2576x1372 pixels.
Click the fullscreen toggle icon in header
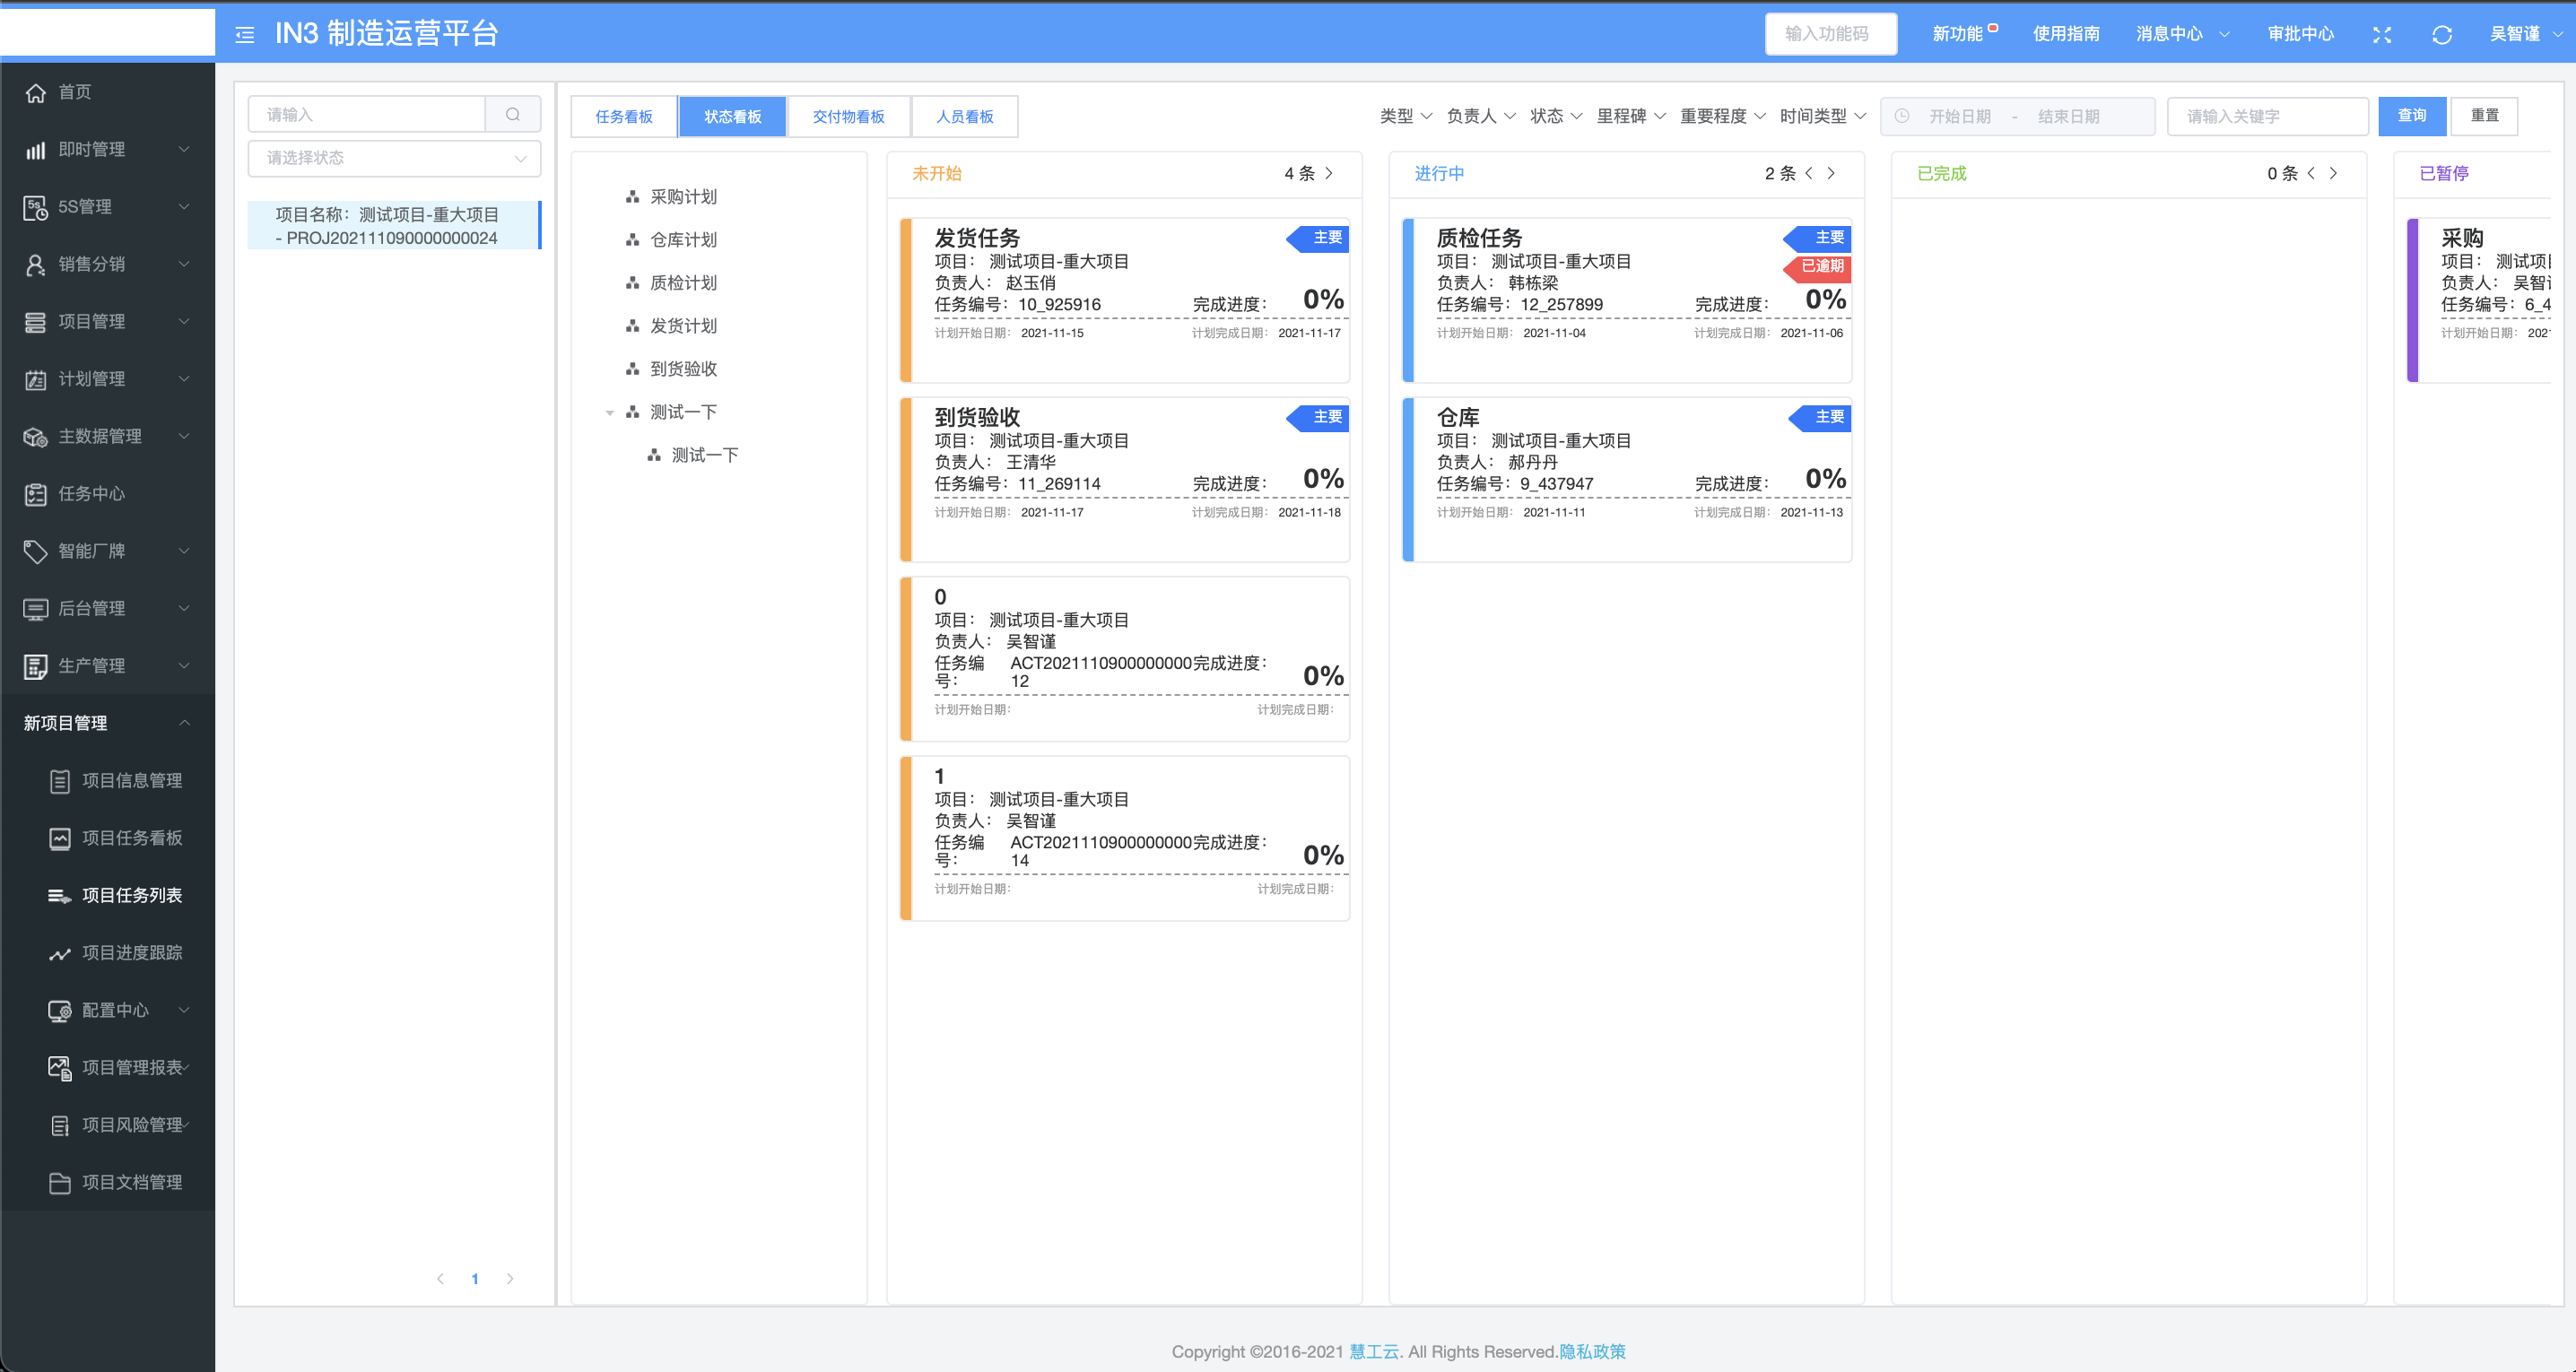click(x=2382, y=34)
